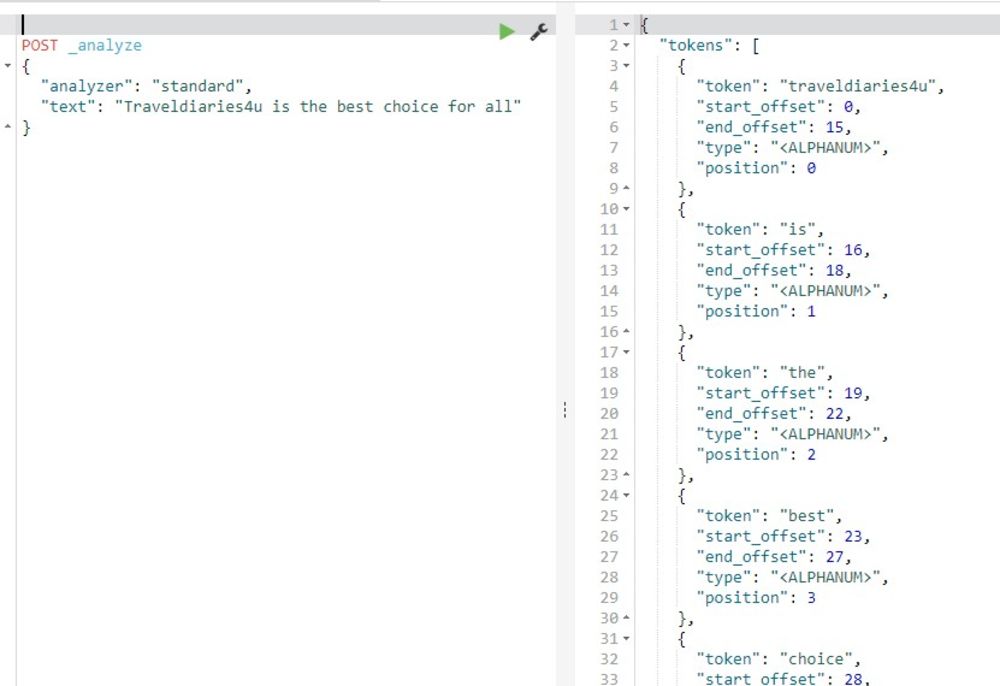Fold the token object at line 17
The width and height of the screenshot is (1000, 686).
626,352
